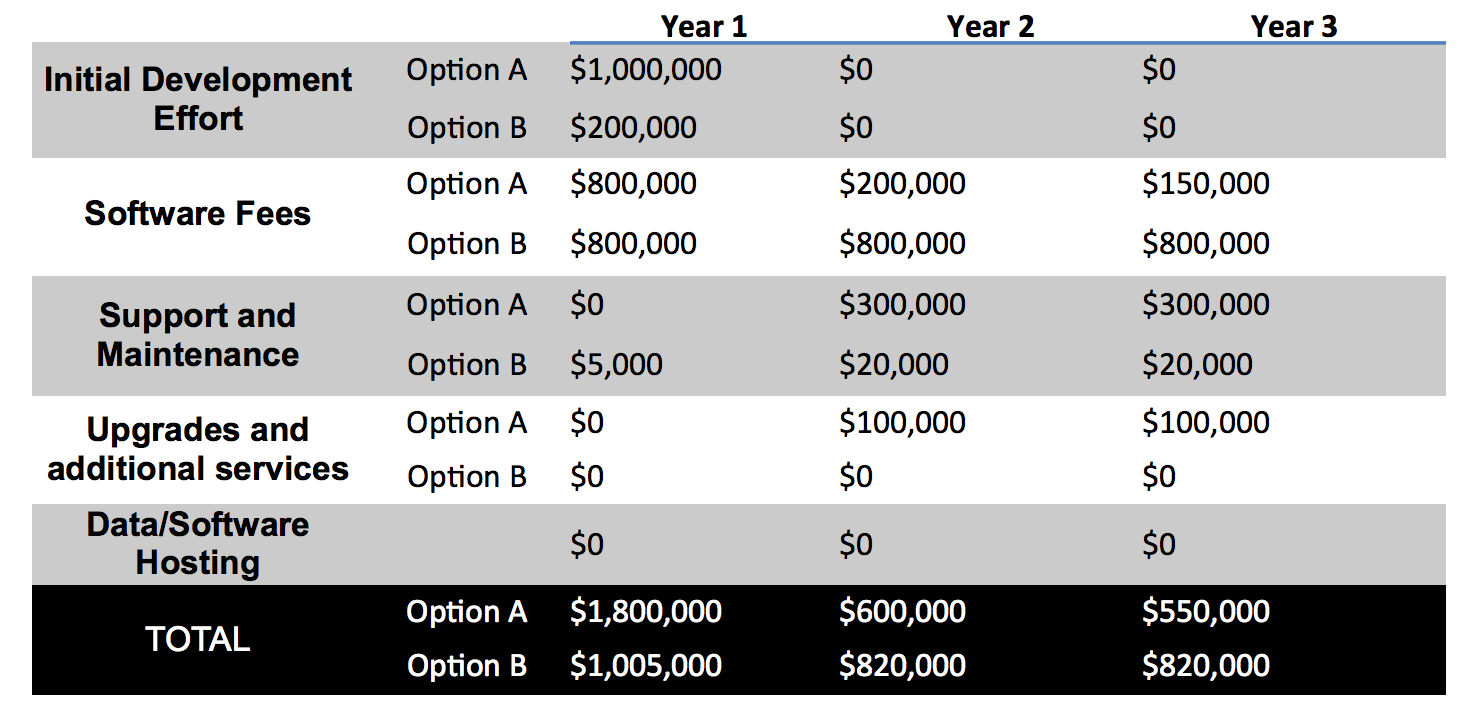The height and width of the screenshot is (716, 1466).
Task: Select Software Fees Option A $150,000 cell
Action: tap(1205, 184)
